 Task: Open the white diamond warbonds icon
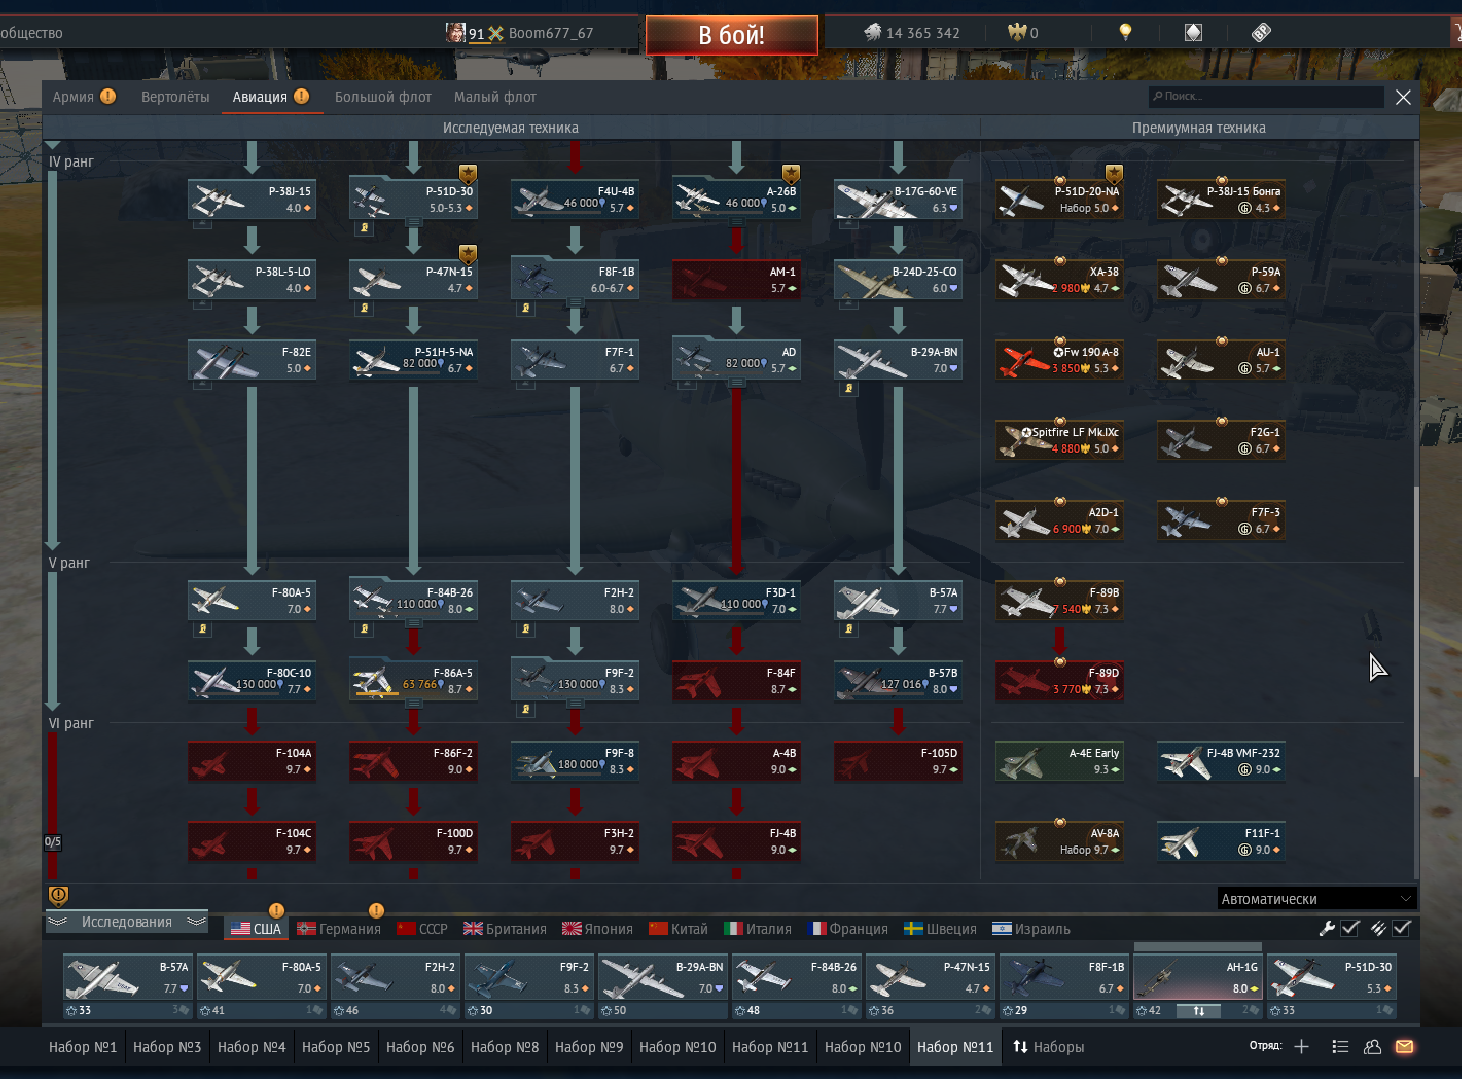point(1193,32)
